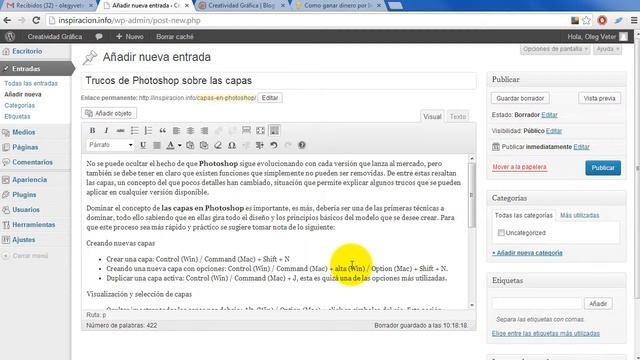Insert custom character omega symbol
The image size is (640, 360).
232,145
